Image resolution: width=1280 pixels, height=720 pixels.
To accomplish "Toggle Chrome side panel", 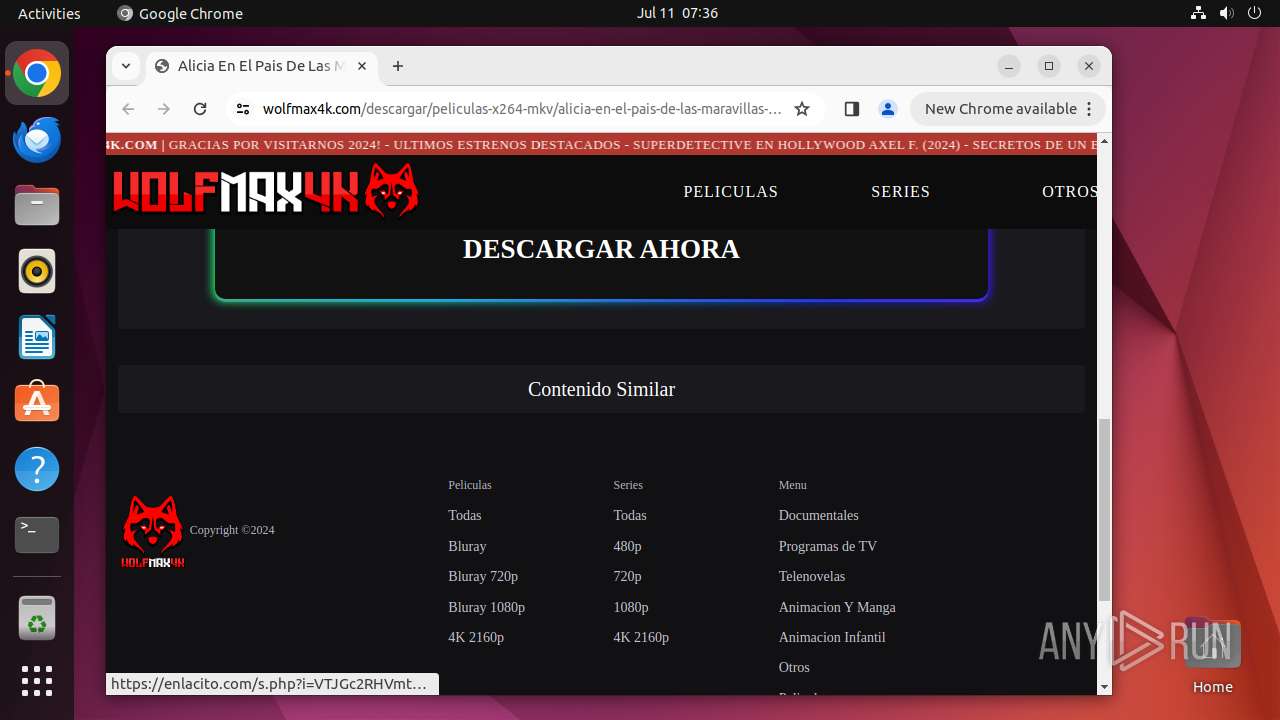I will [x=852, y=109].
